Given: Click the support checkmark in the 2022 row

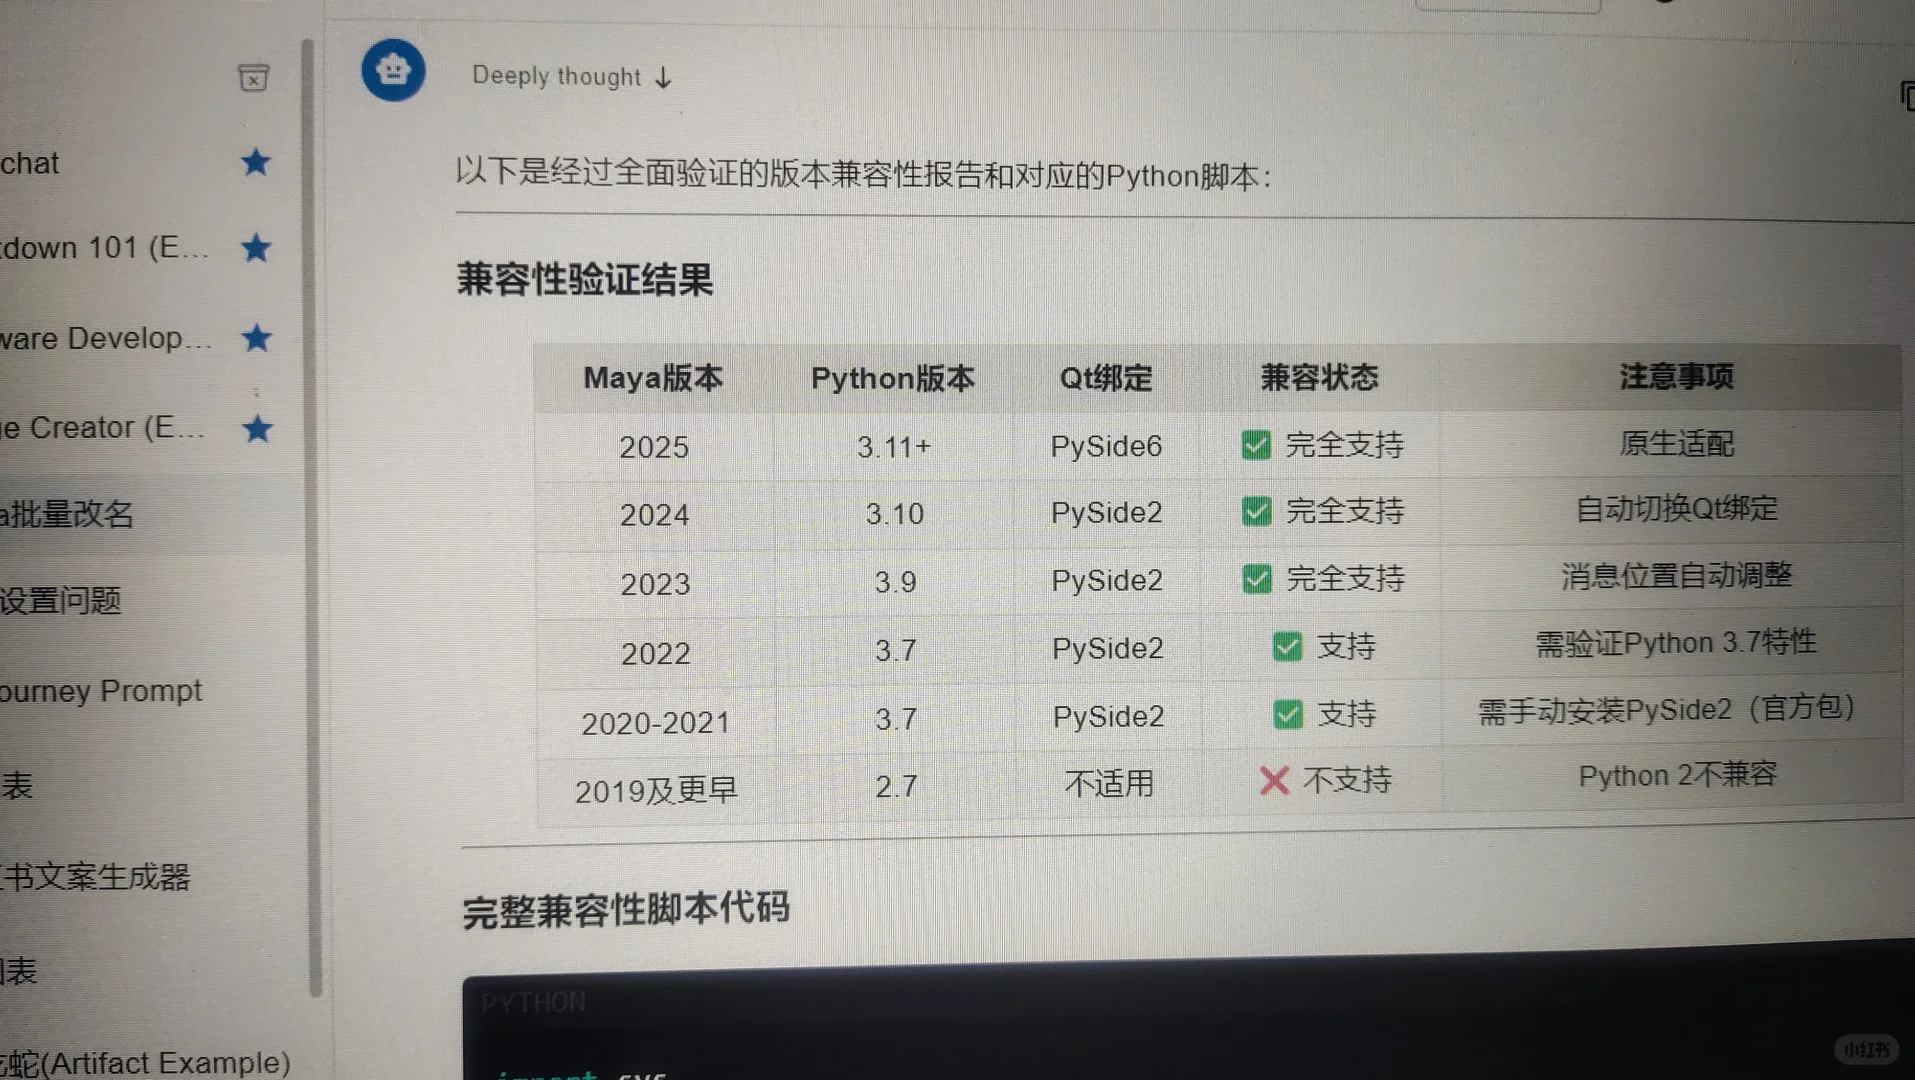Looking at the screenshot, I should pos(1288,646).
